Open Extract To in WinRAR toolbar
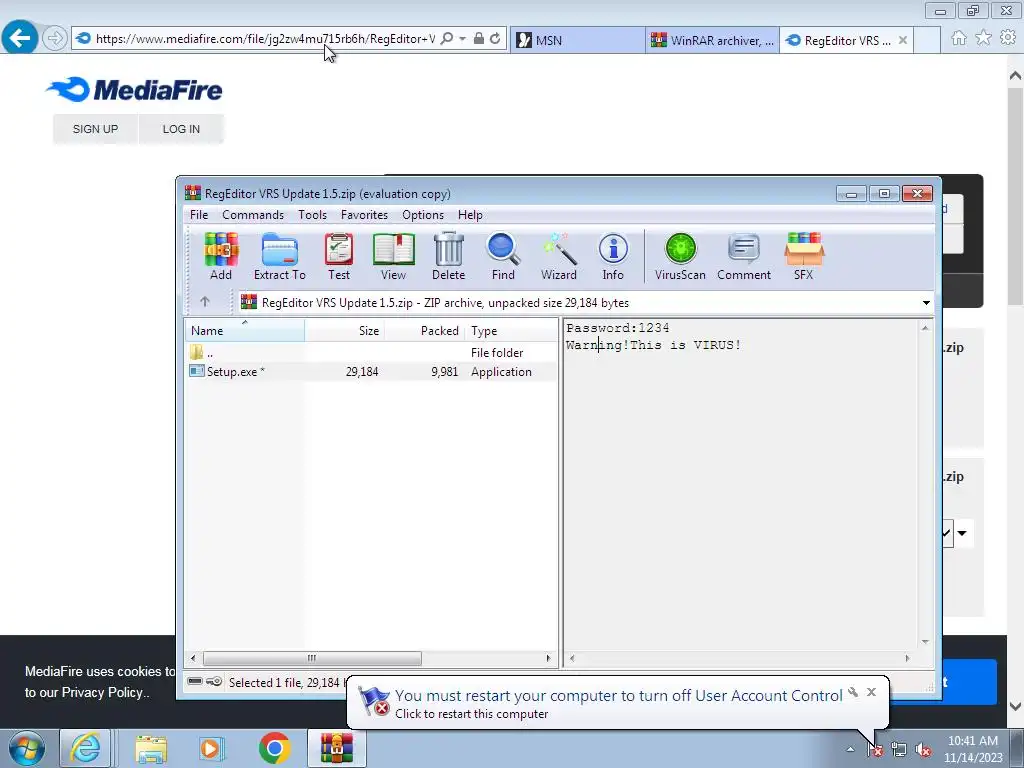 tap(280, 257)
